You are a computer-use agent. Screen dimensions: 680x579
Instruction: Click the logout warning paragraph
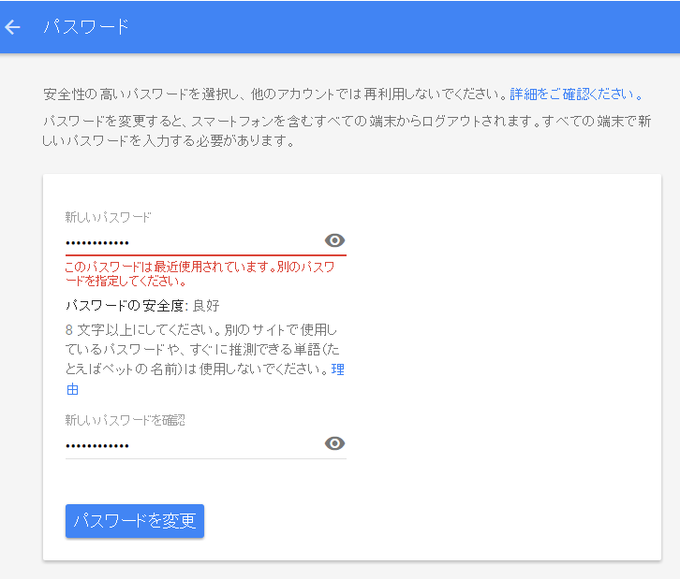(x=347, y=131)
